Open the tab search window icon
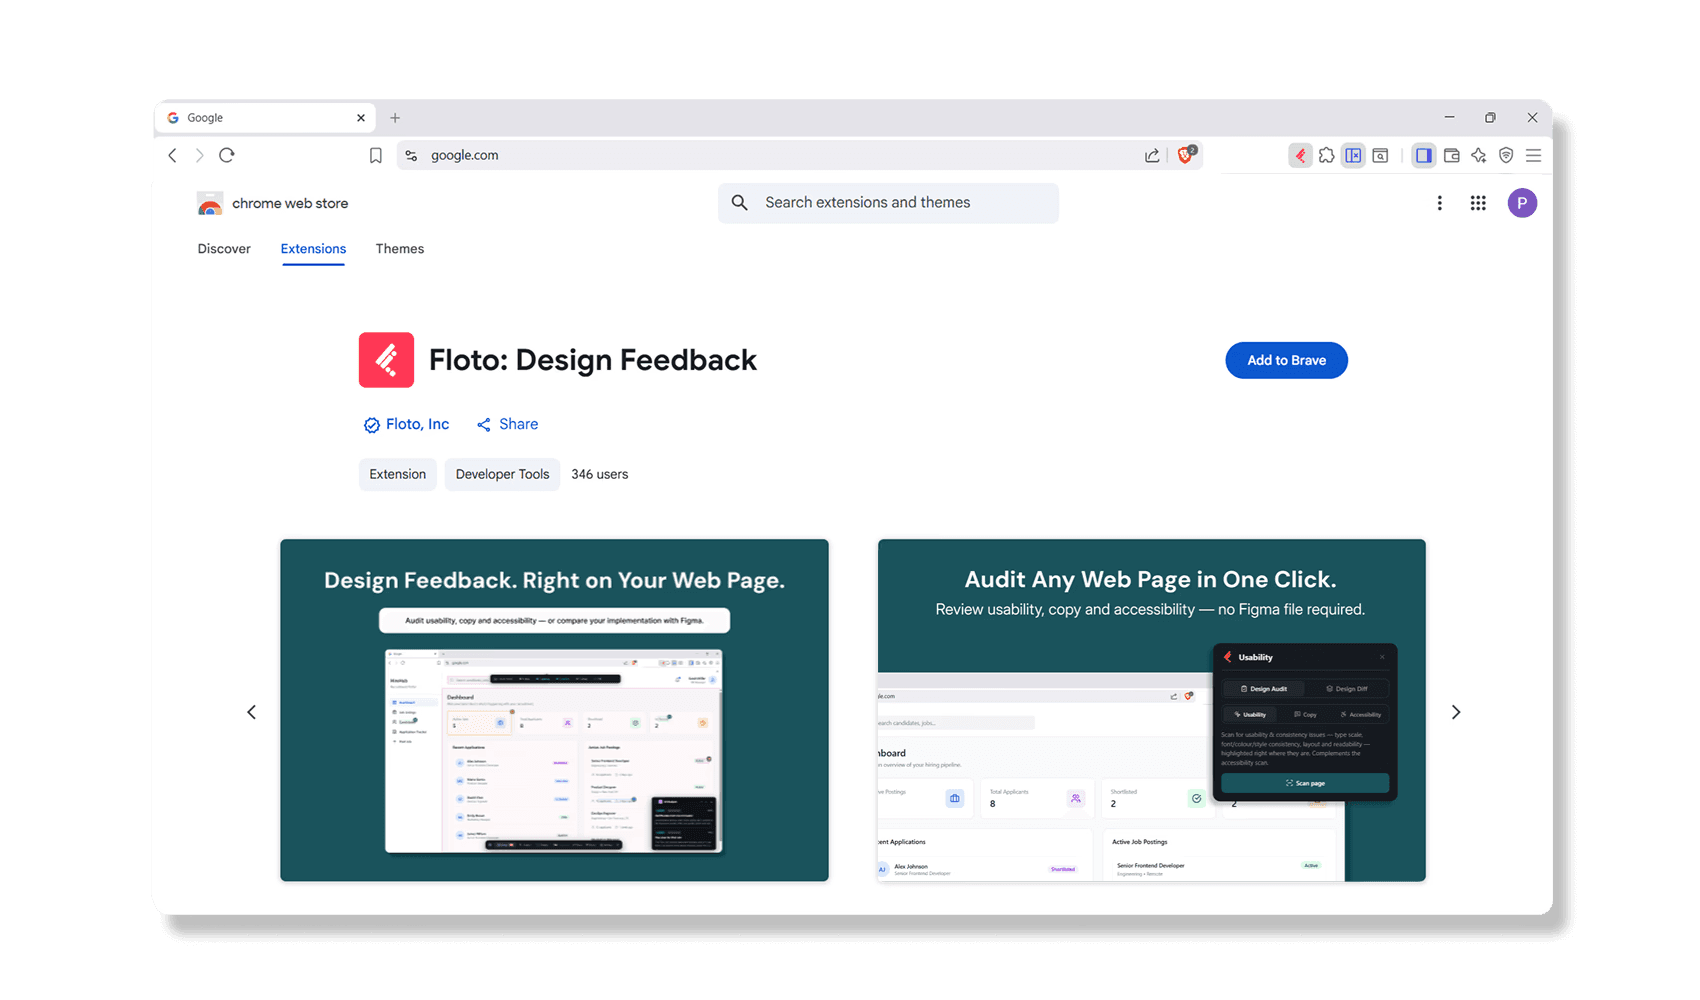 pyautogui.click(x=1380, y=155)
